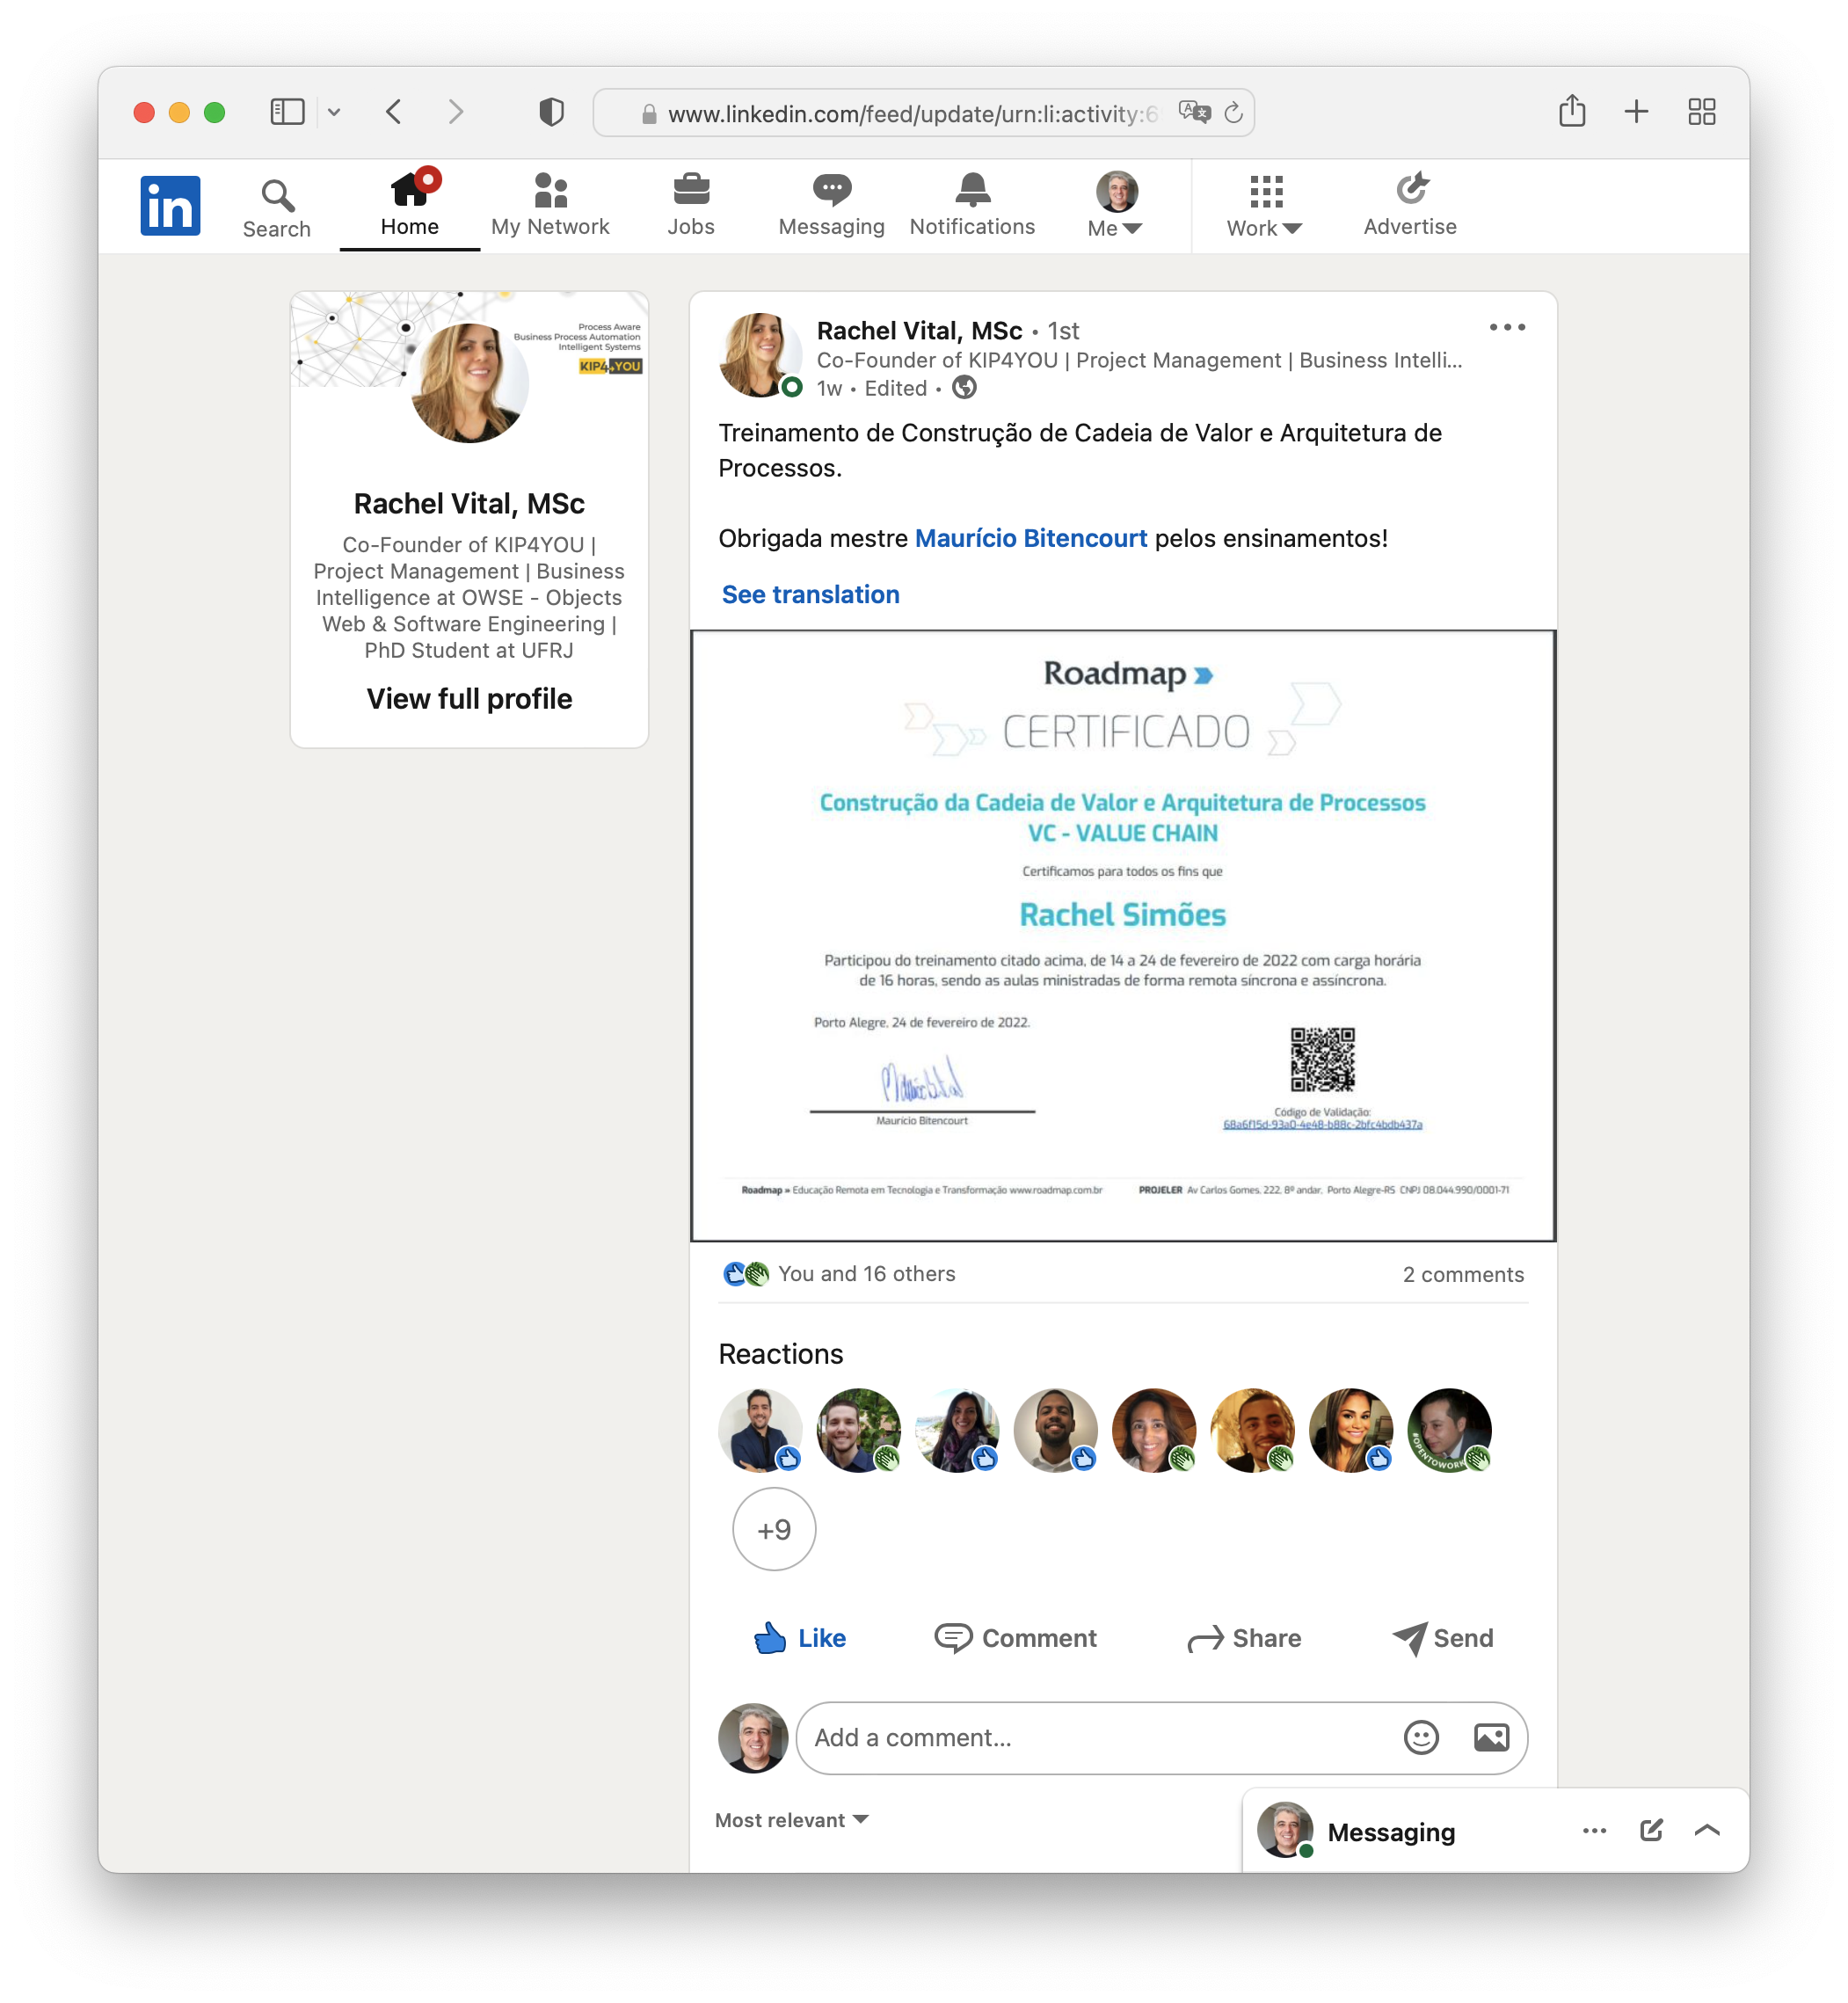Open a new tab with plus icon

point(1637,111)
